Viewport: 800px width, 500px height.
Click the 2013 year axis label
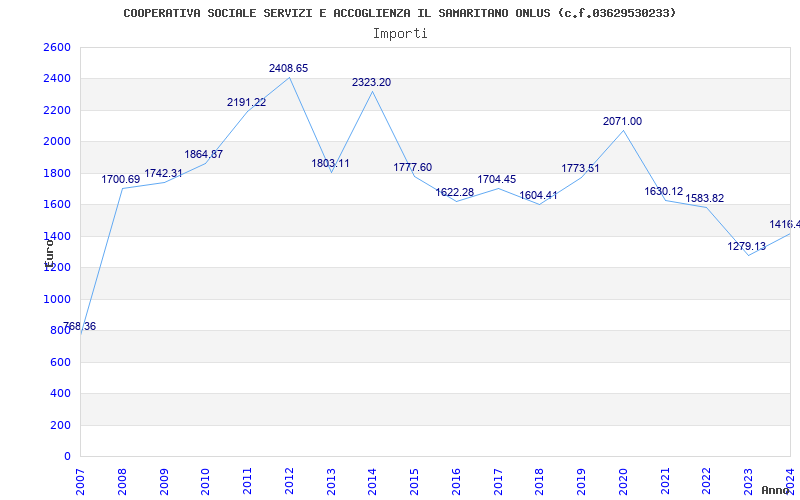[x=331, y=481]
